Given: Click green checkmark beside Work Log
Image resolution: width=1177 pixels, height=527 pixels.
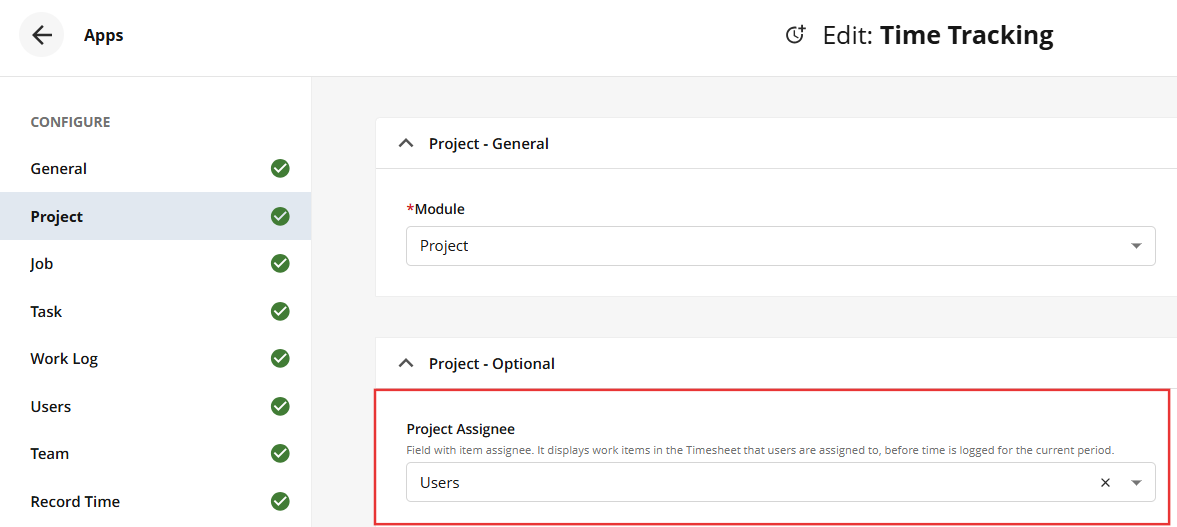Looking at the screenshot, I should point(280,359).
